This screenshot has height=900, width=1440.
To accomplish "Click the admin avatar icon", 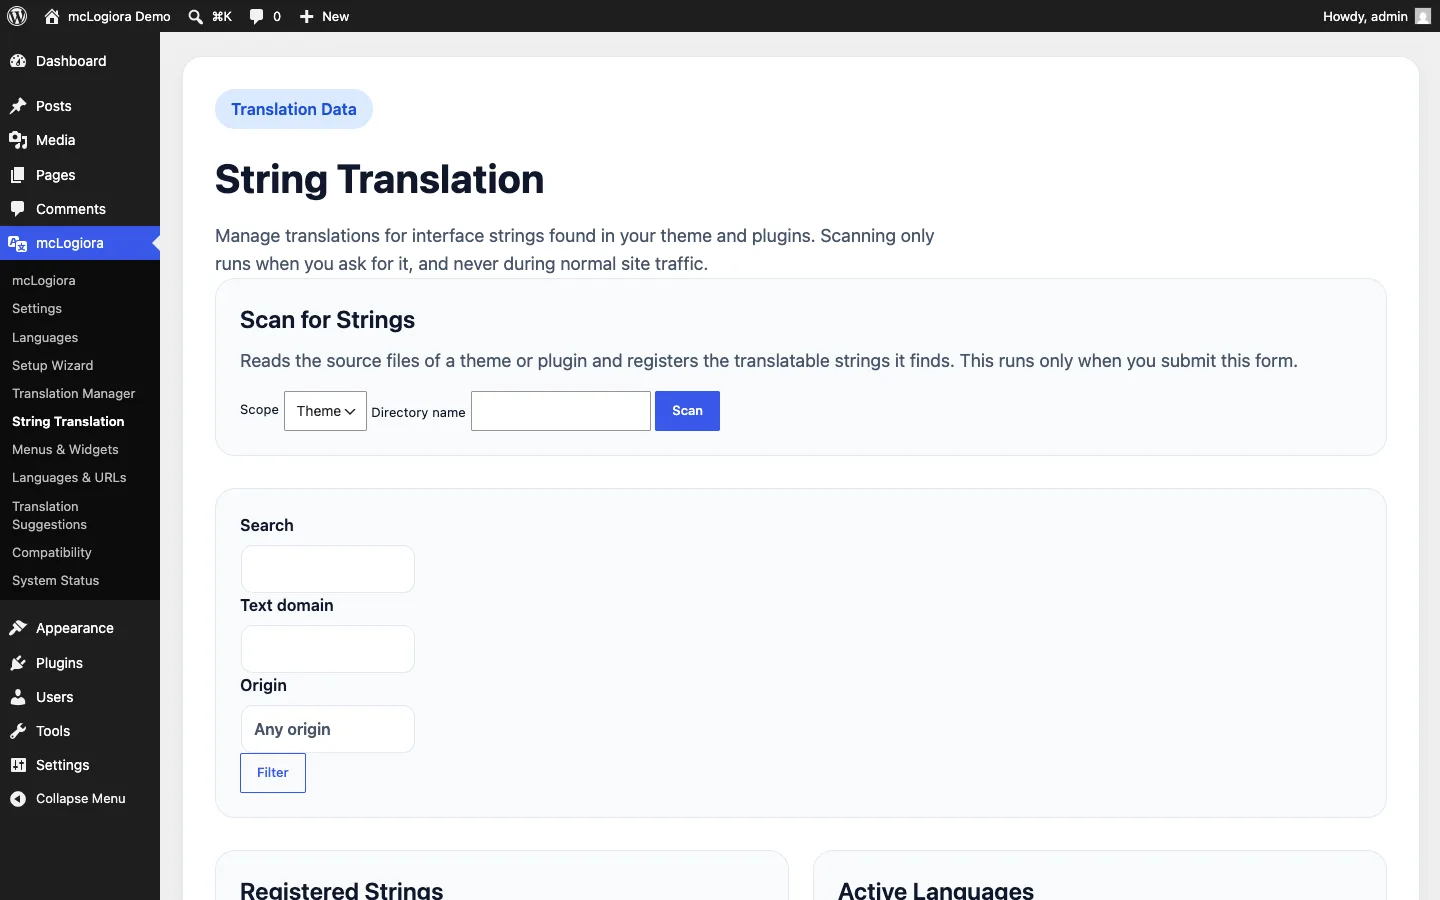I will pos(1423,16).
